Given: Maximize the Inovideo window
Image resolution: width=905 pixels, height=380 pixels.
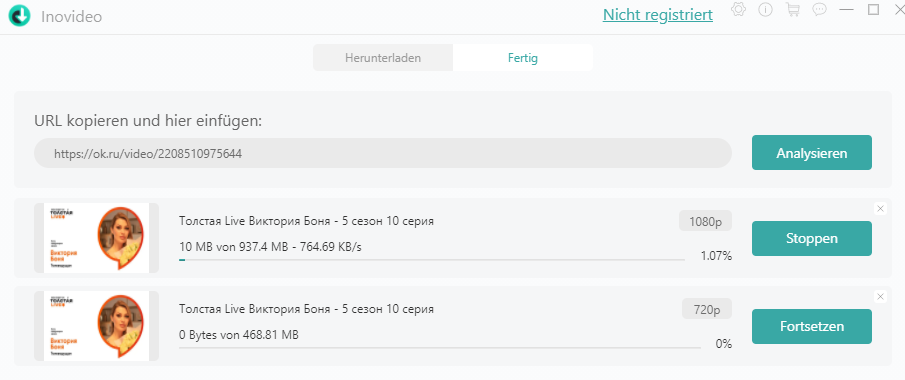Looking at the screenshot, I should tap(873, 10).
